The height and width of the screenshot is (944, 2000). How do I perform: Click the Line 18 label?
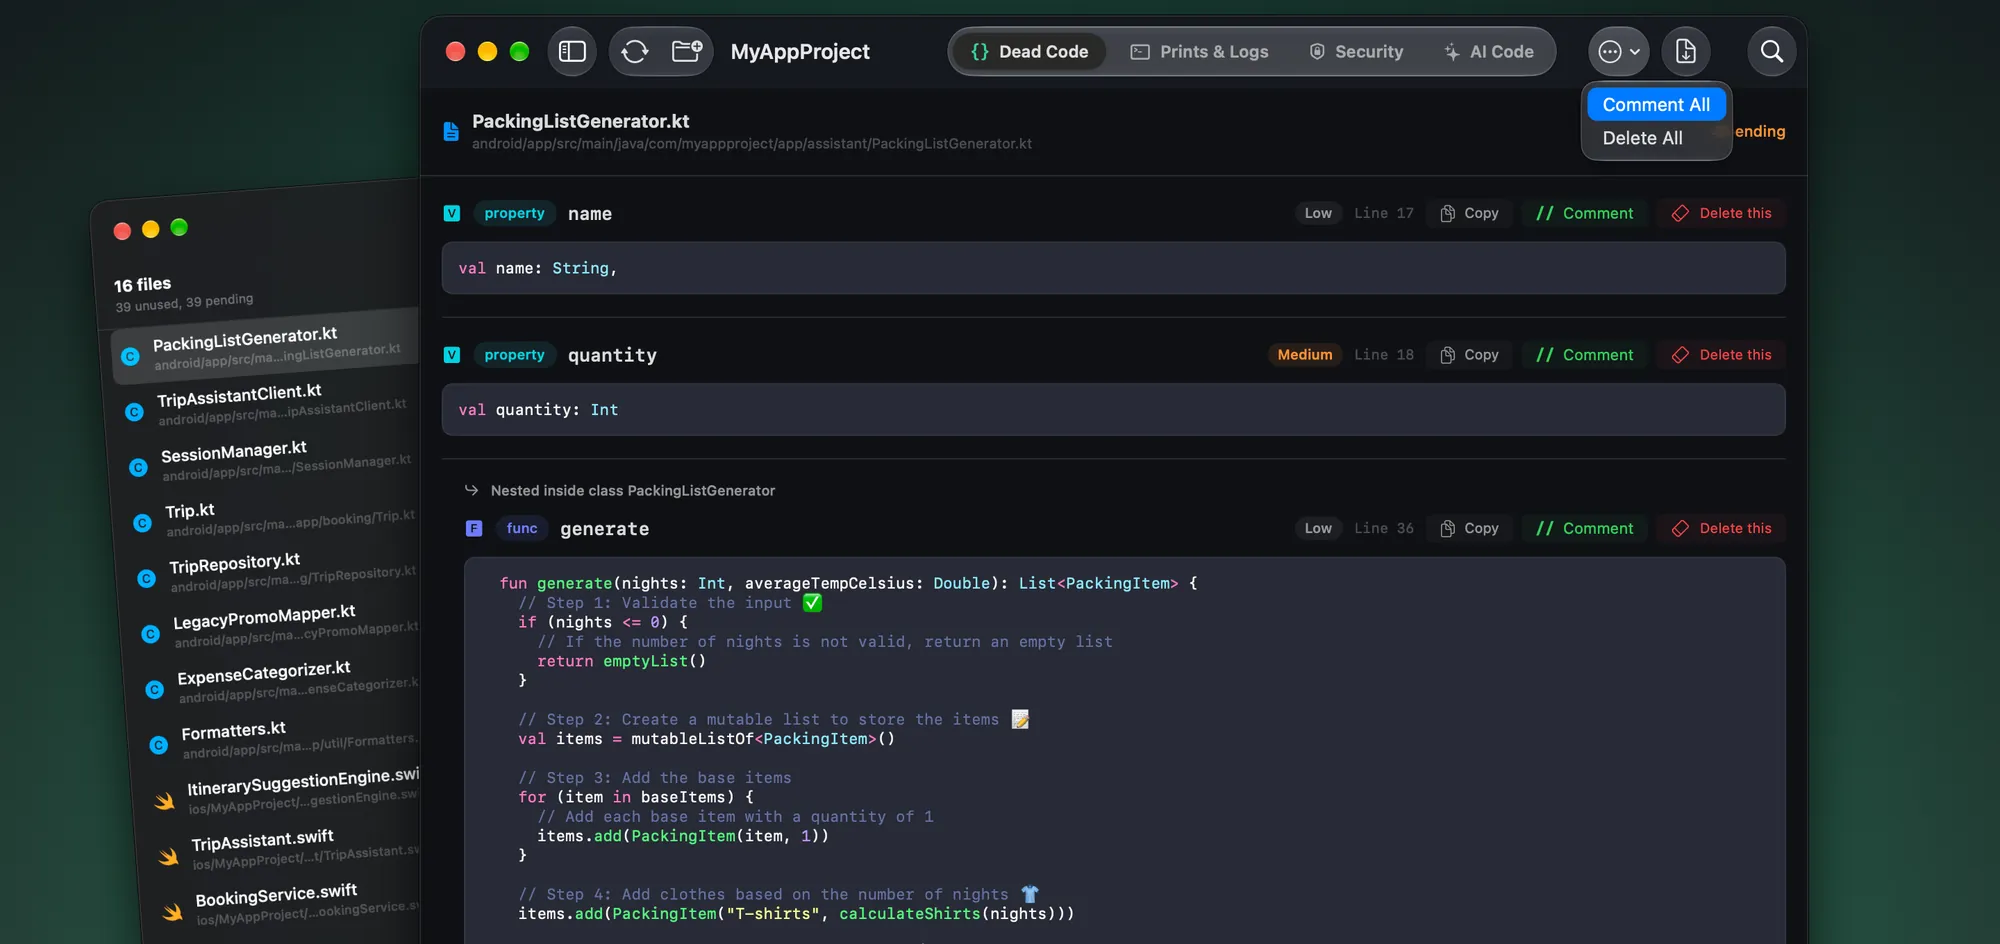pyautogui.click(x=1384, y=355)
